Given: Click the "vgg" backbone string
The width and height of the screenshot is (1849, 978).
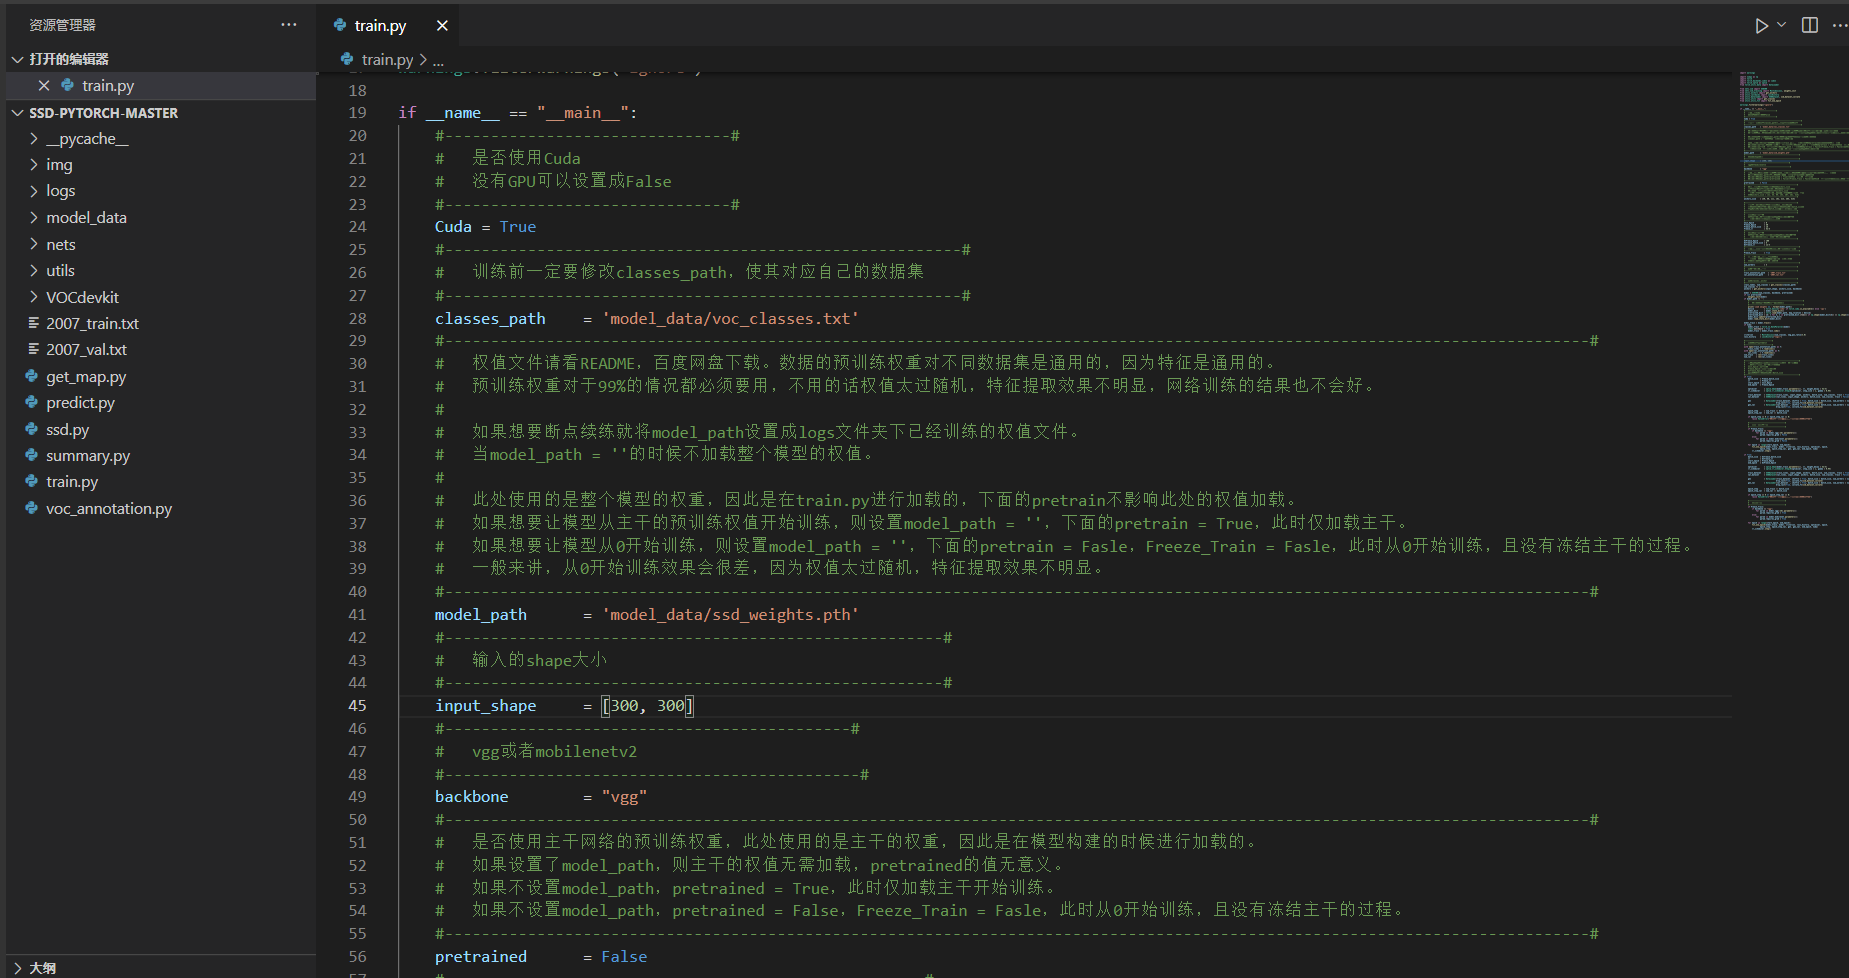Looking at the screenshot, I should point(624,797).
